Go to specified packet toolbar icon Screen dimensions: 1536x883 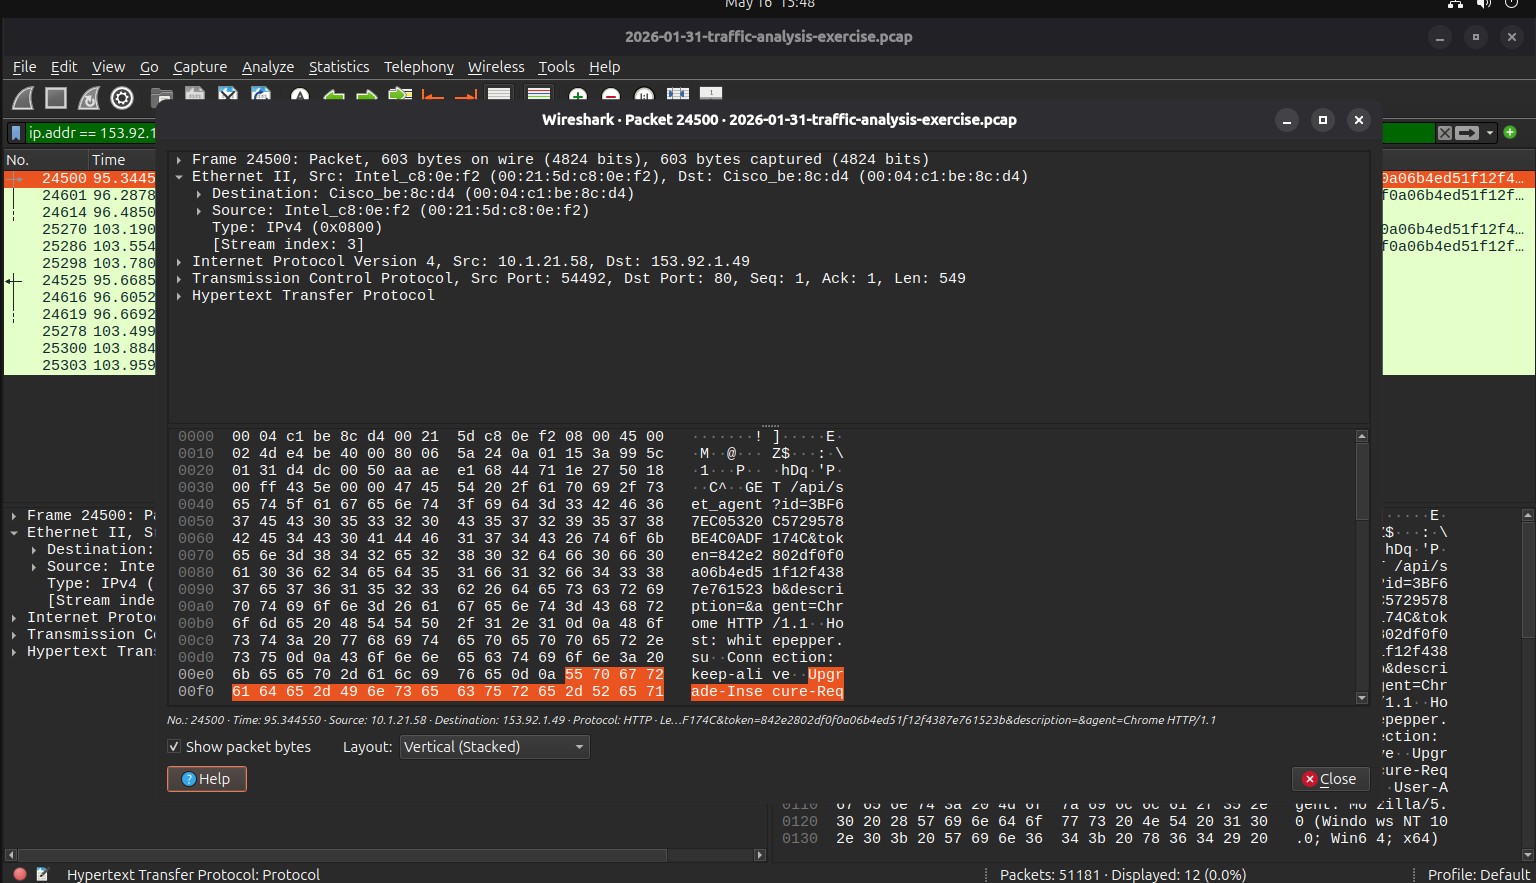400,95
